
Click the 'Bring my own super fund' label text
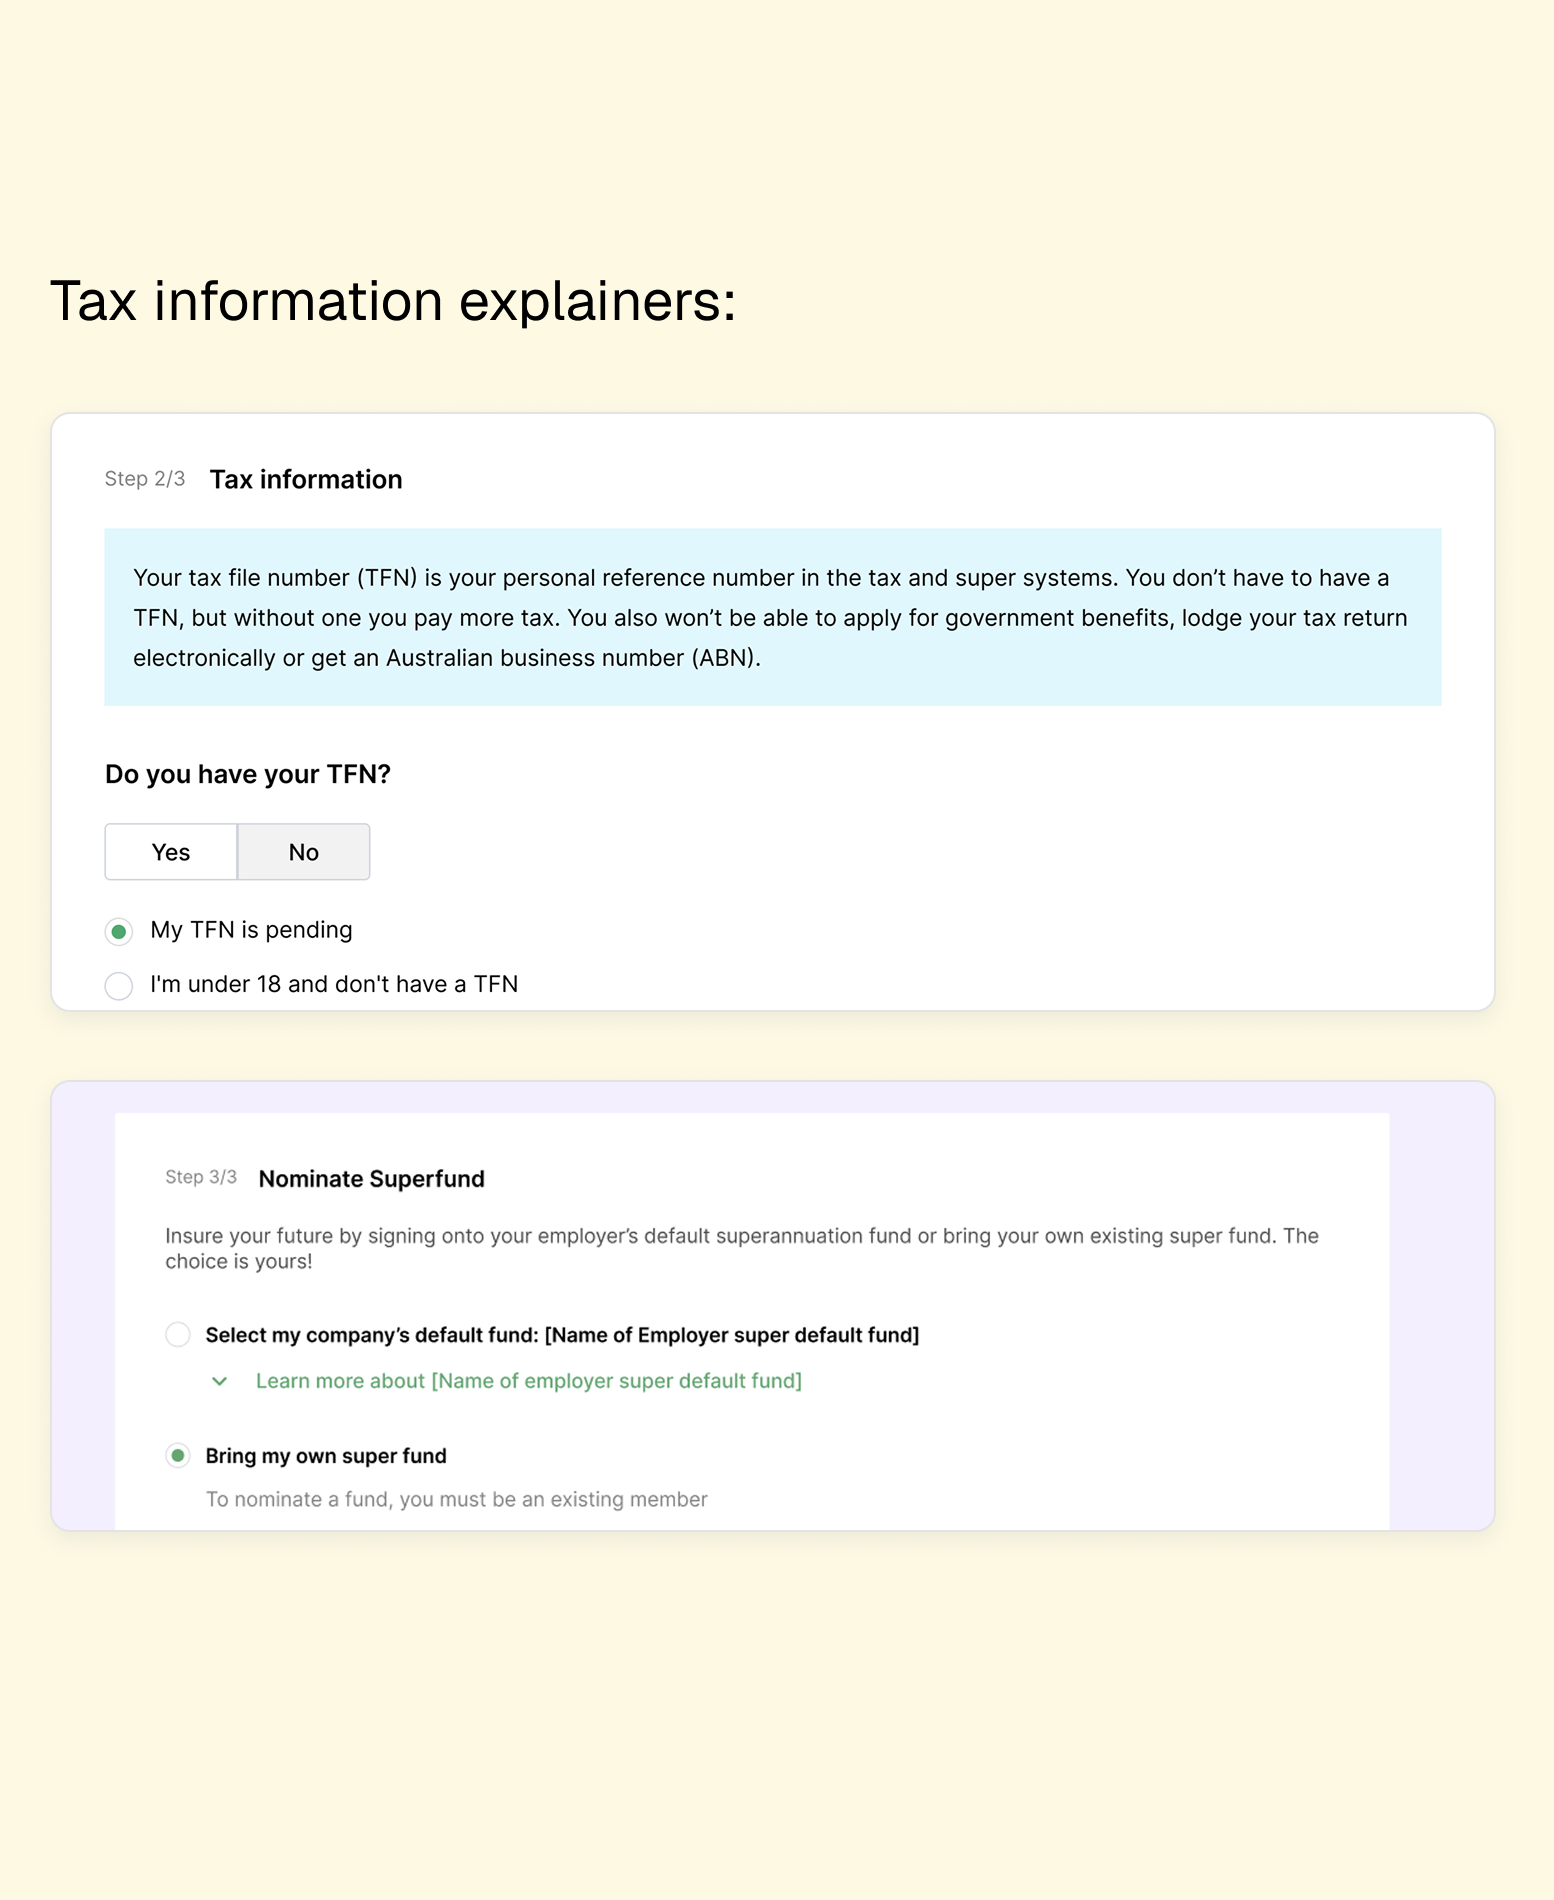(326, 1456)
